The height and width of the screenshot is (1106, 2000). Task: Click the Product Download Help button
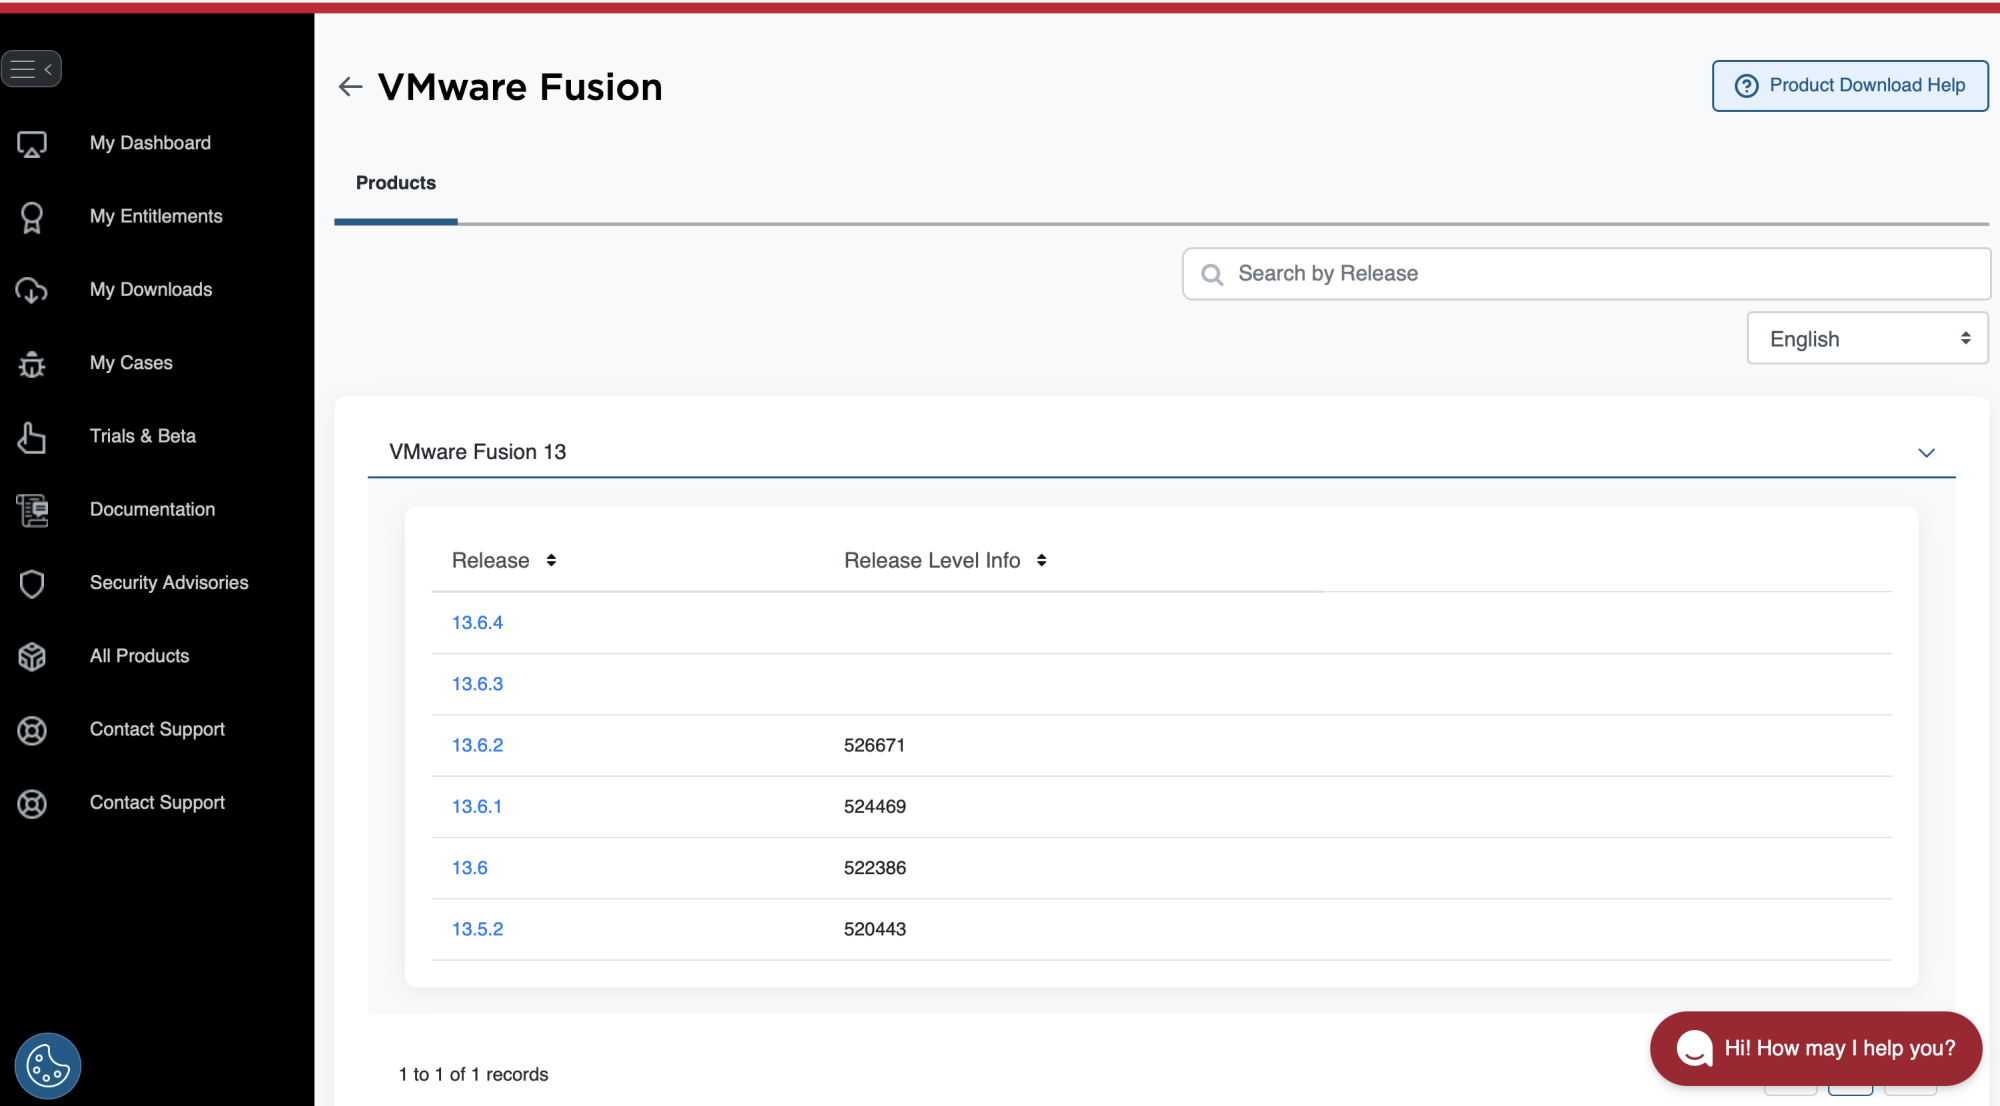click(x=1849, y=86)
